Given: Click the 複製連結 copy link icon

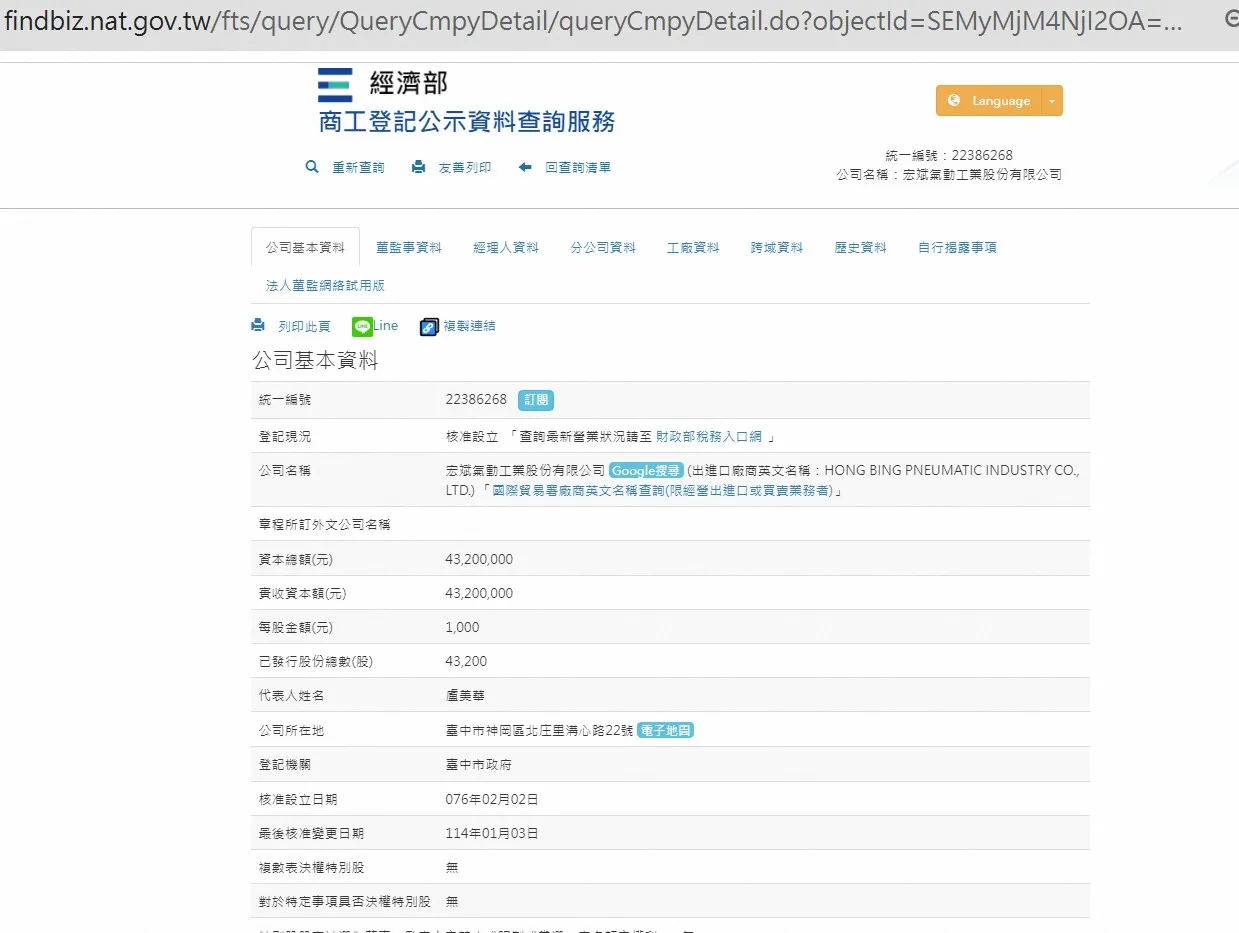Looking at the screenshot, I should (x=429, y=326).
